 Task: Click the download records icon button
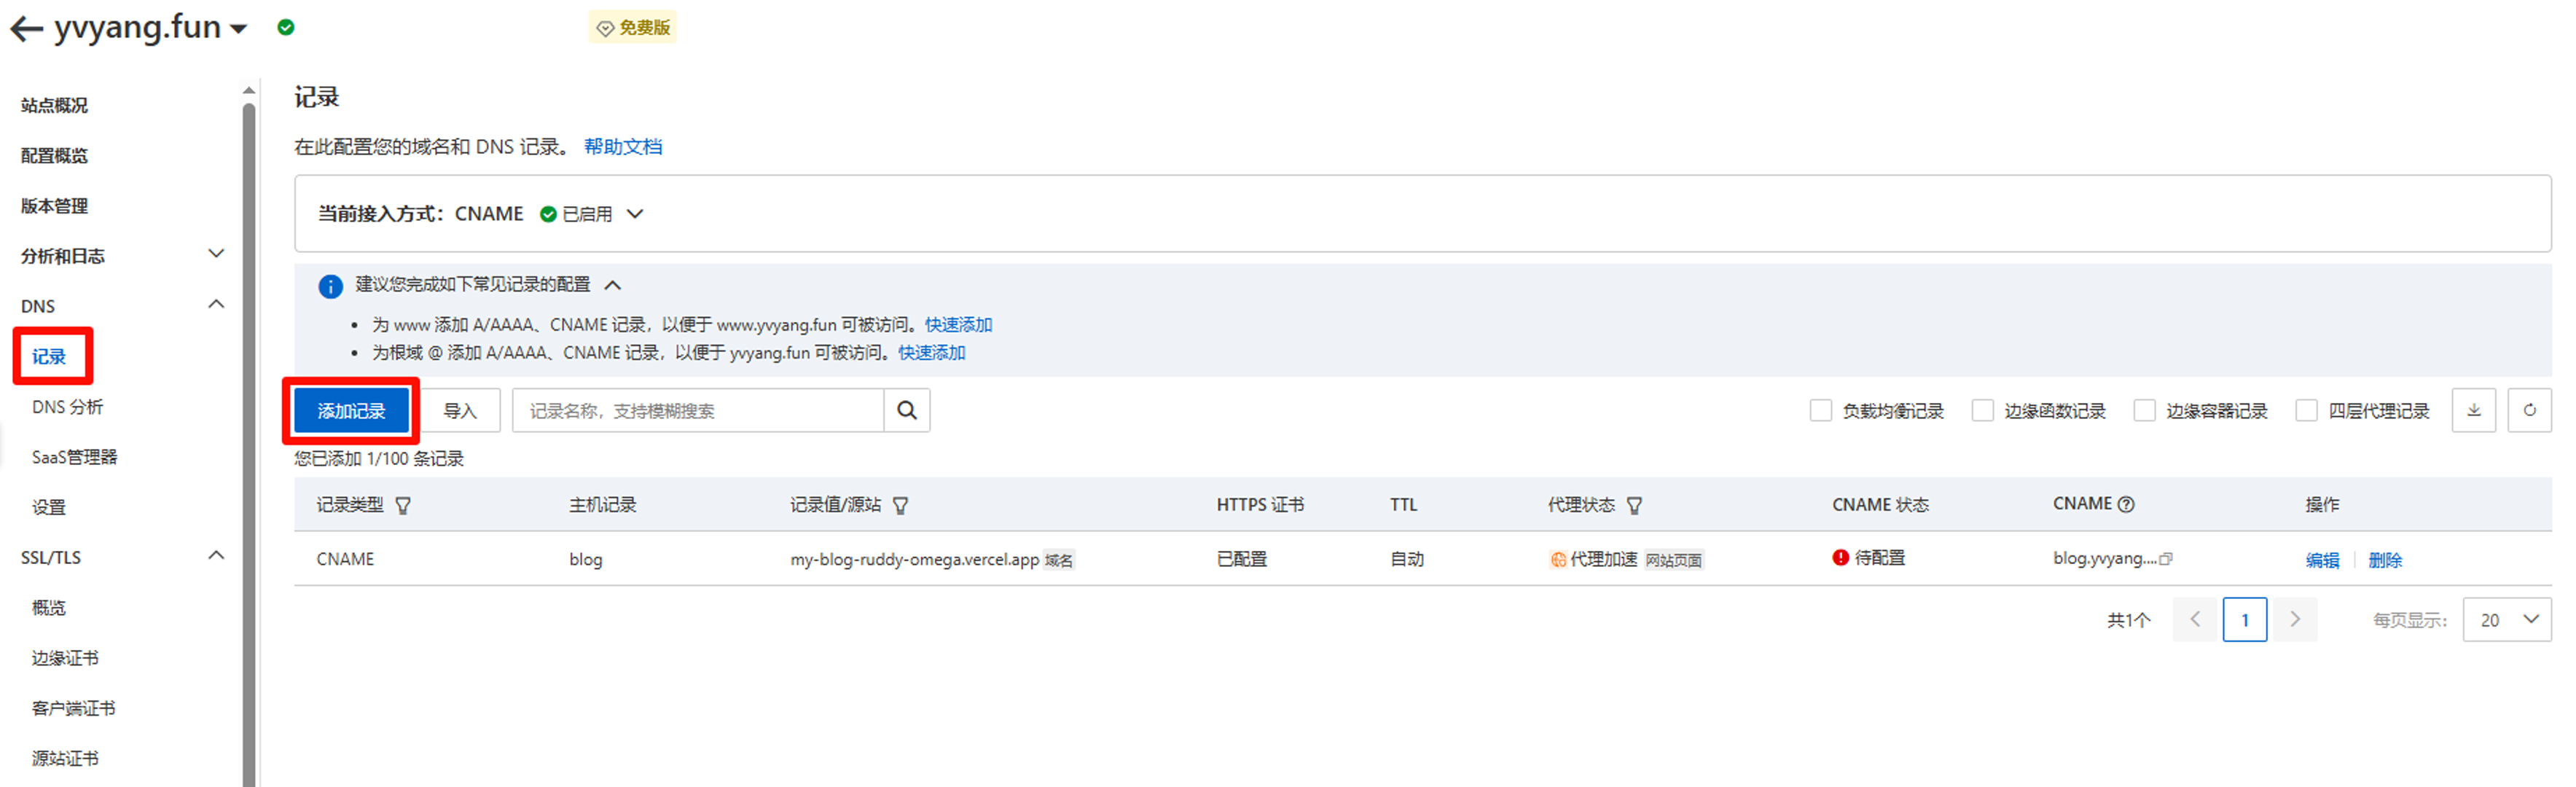coord(2473,410)
